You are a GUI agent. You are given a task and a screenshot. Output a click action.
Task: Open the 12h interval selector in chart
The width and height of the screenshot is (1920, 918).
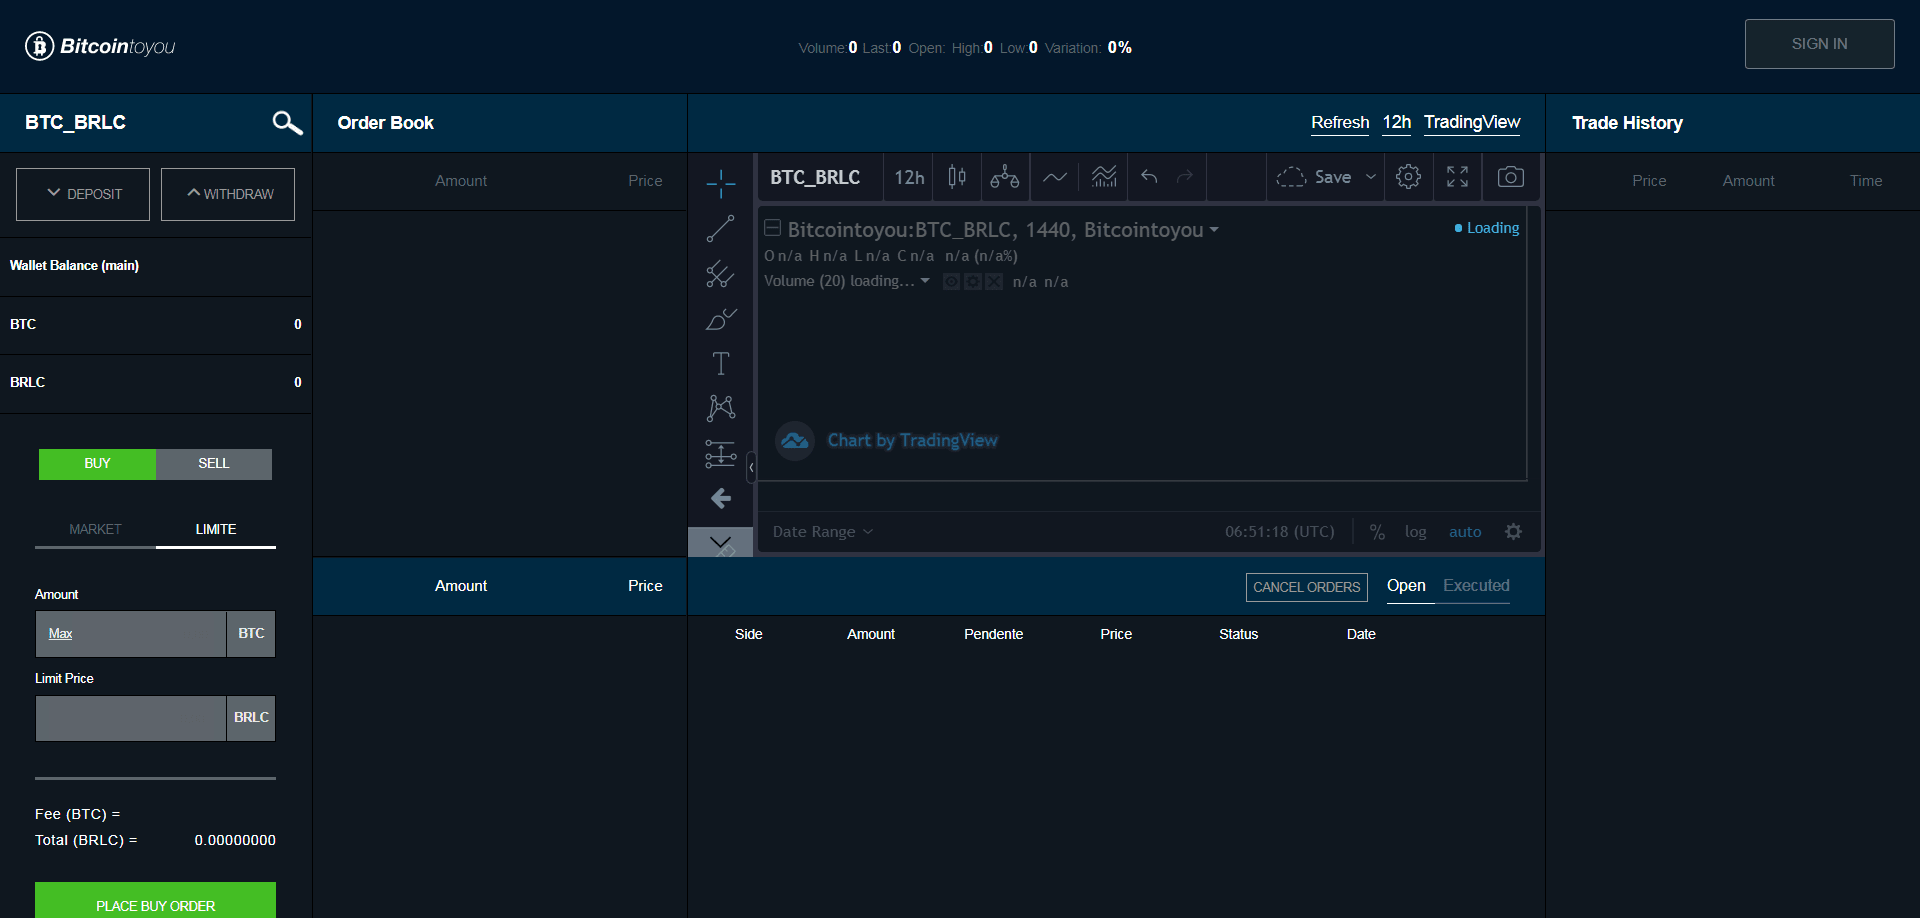(x=909, y=177)
